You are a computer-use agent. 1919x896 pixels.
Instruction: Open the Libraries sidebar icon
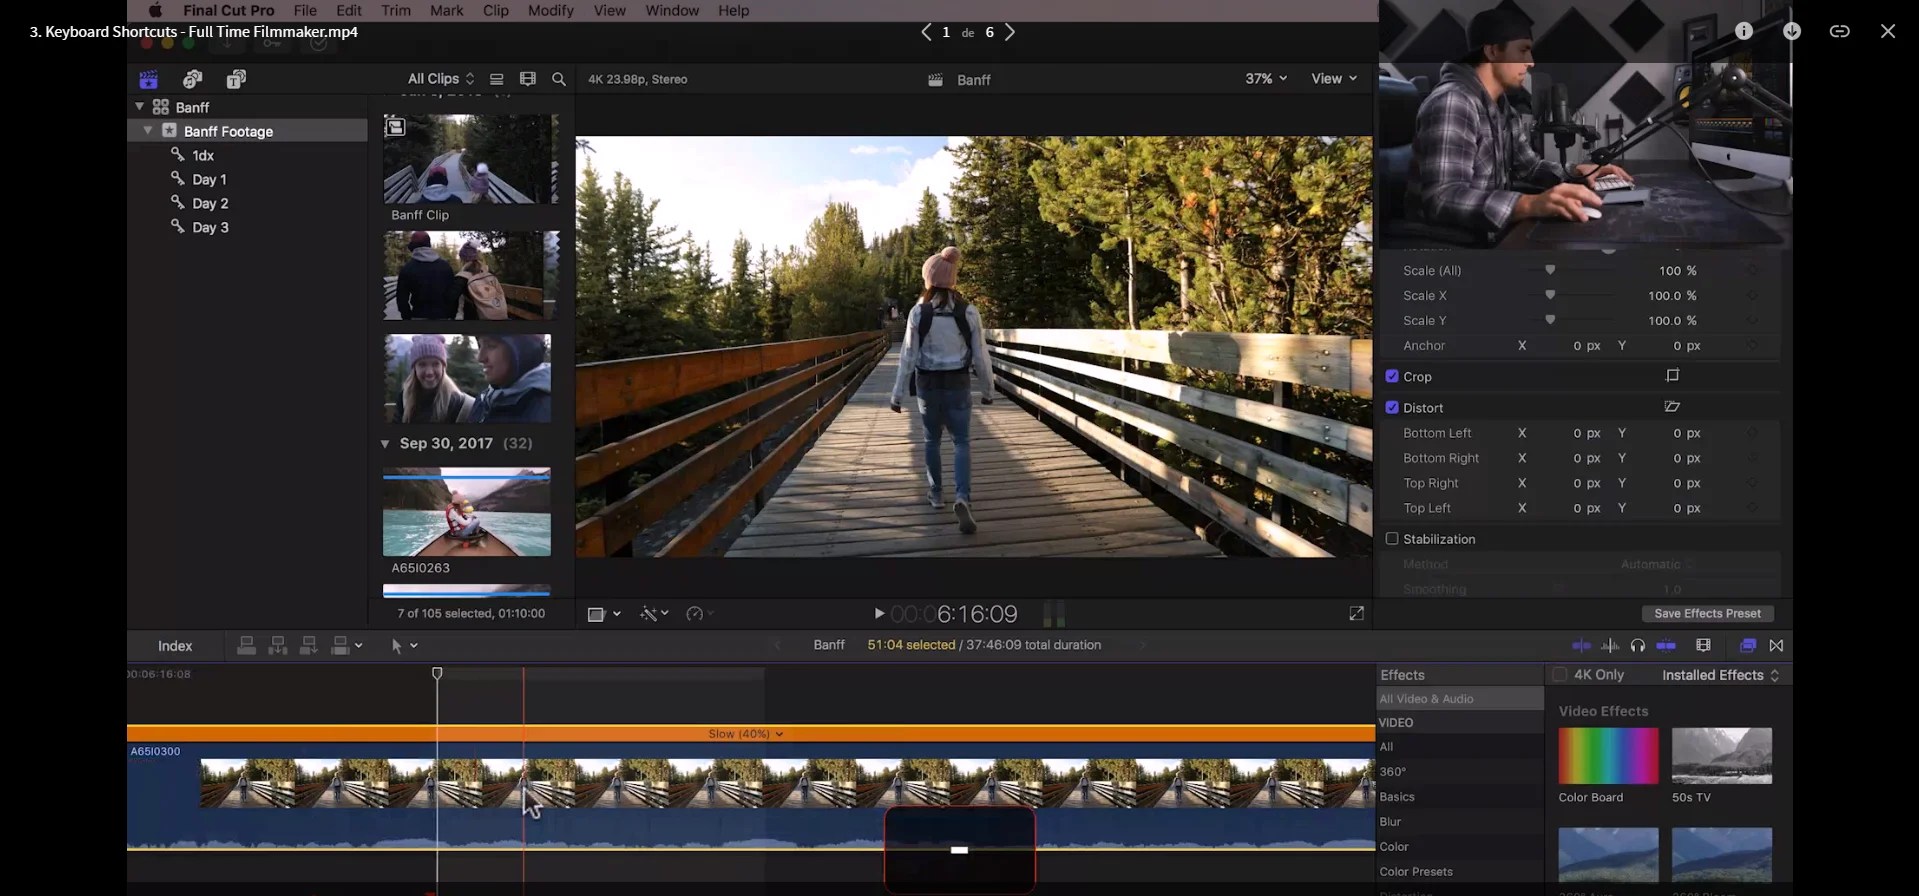point(149,79)
